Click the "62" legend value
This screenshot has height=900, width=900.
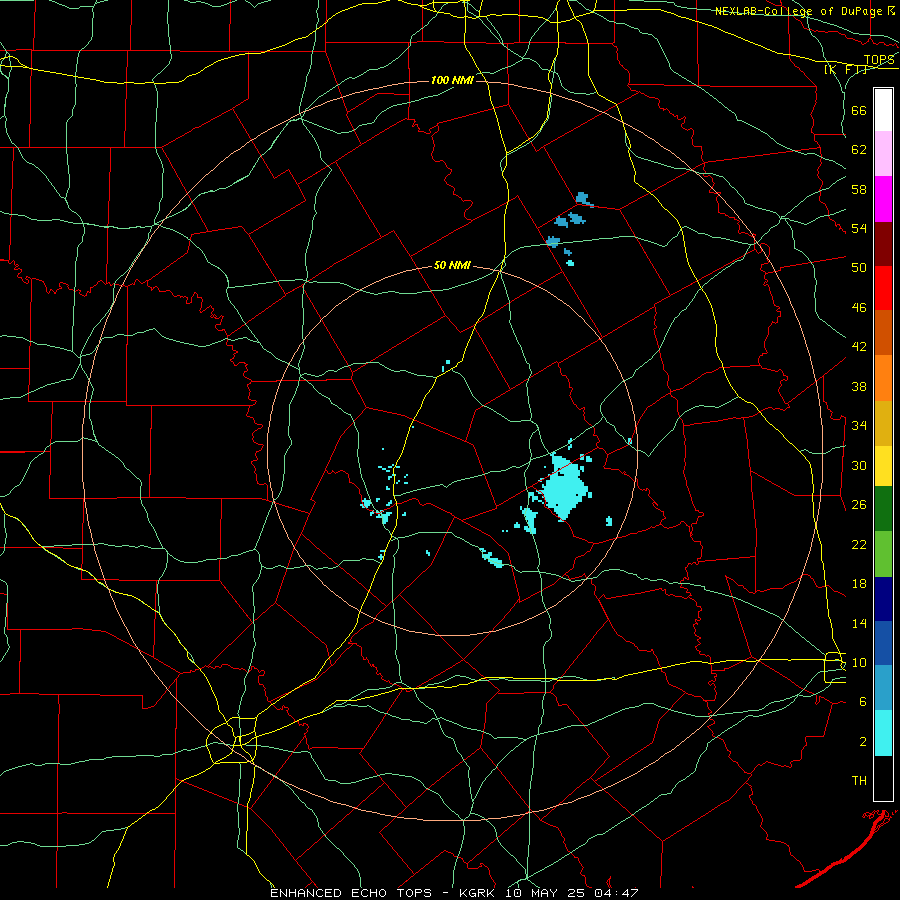859,149
